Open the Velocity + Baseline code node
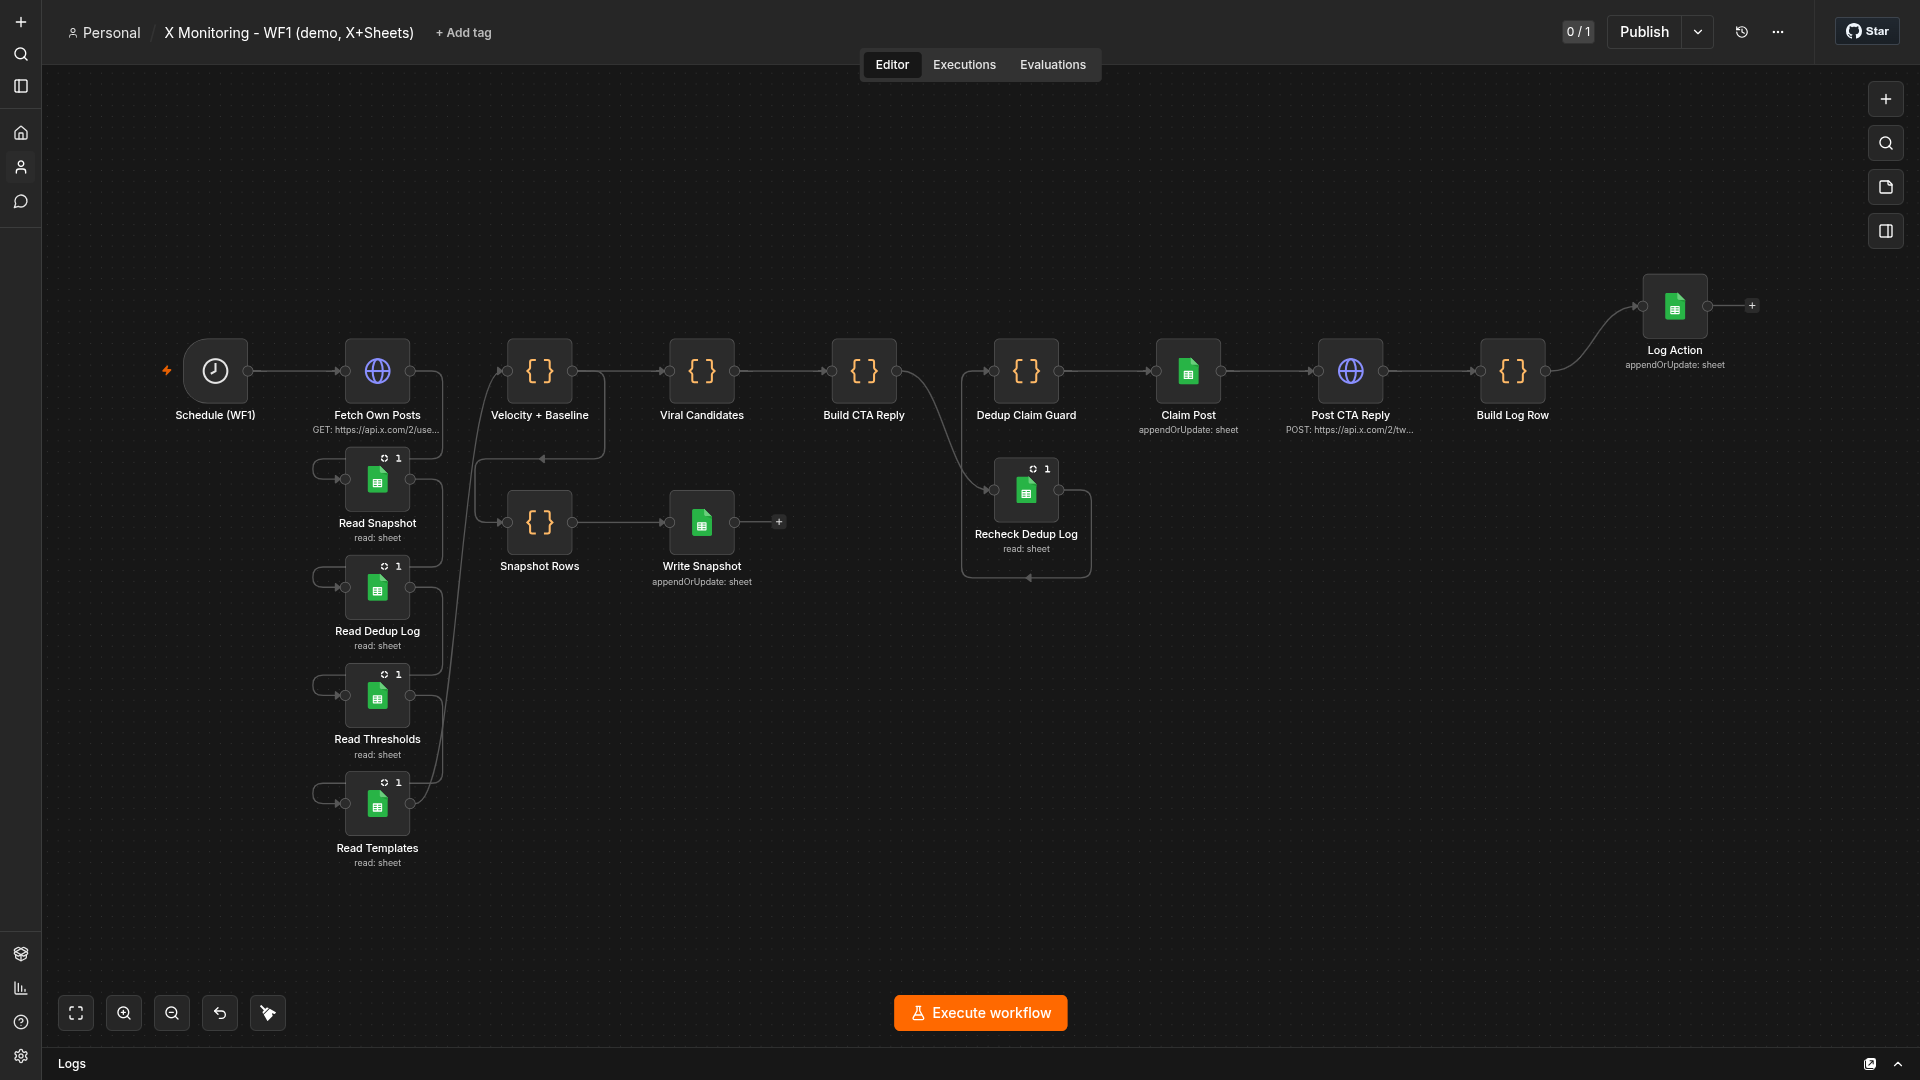 coord(540,371)
